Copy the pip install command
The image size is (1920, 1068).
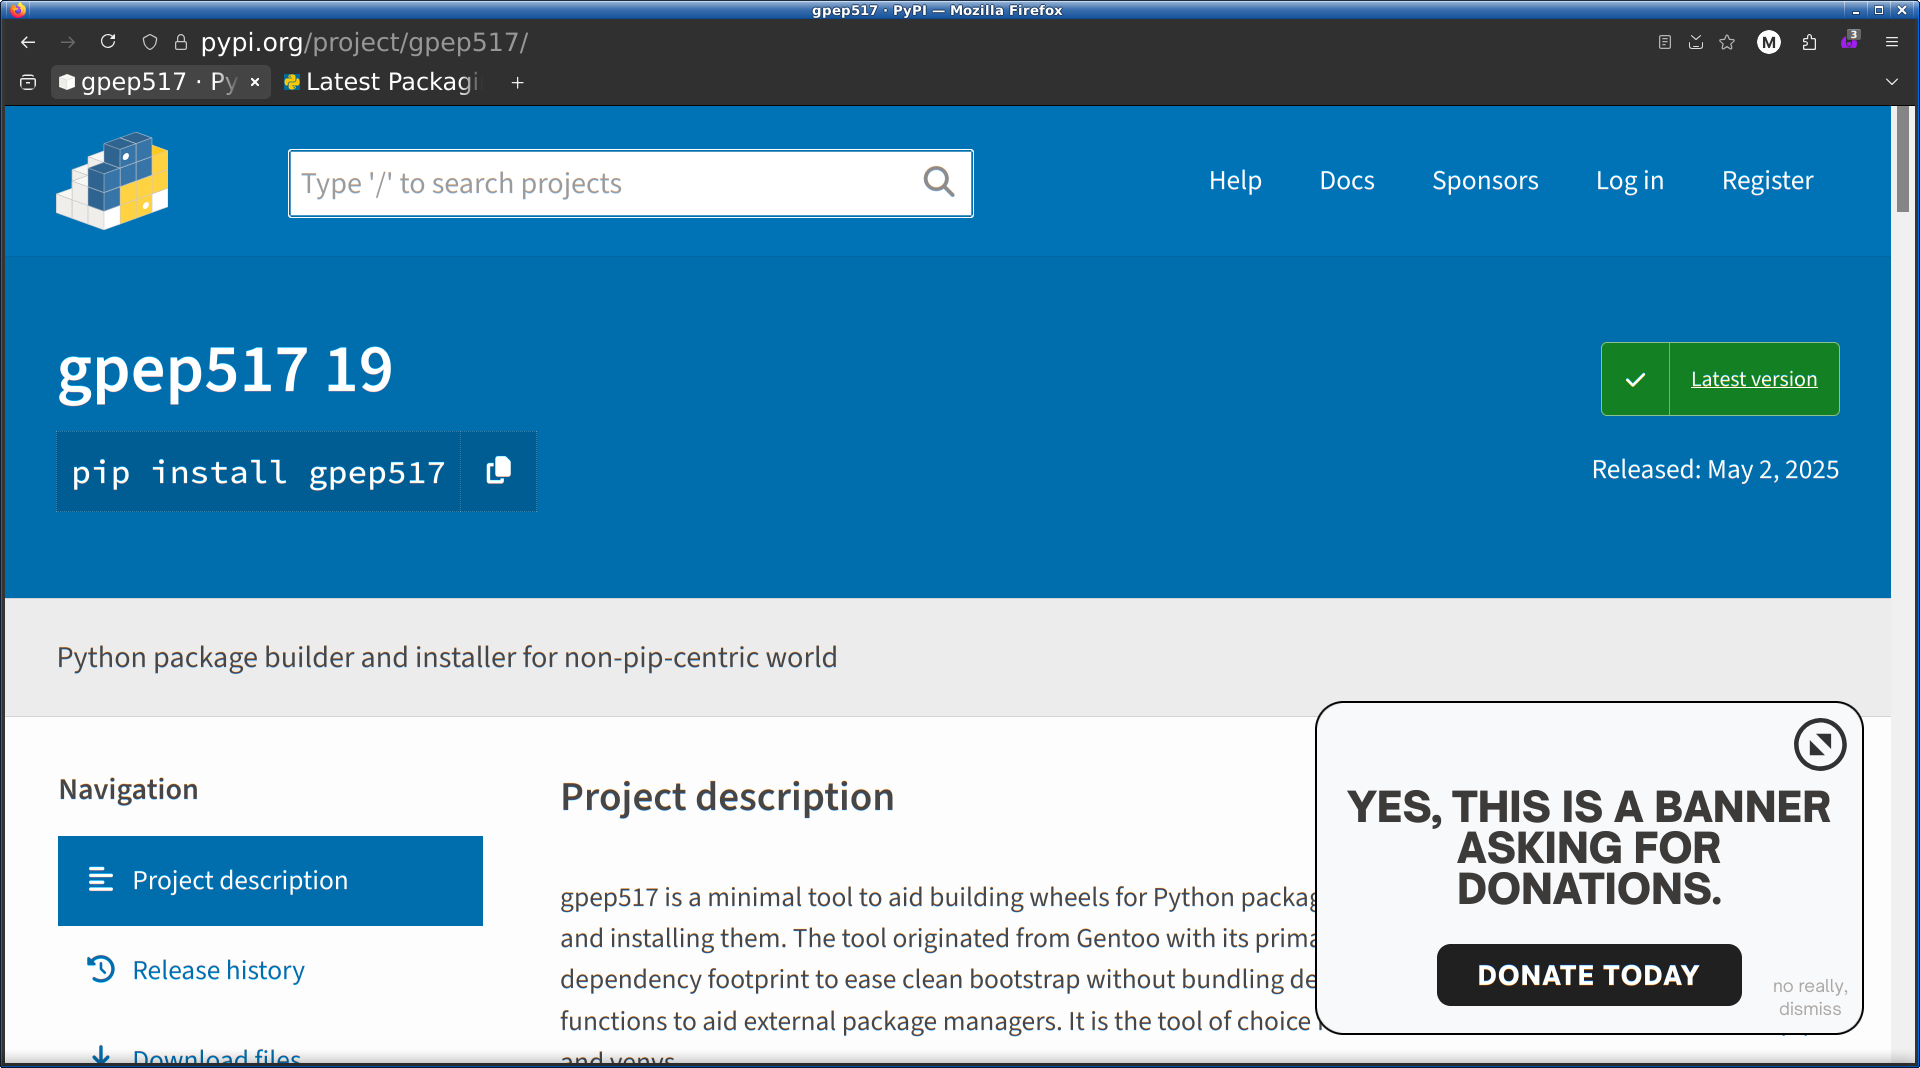pos(498,471)
